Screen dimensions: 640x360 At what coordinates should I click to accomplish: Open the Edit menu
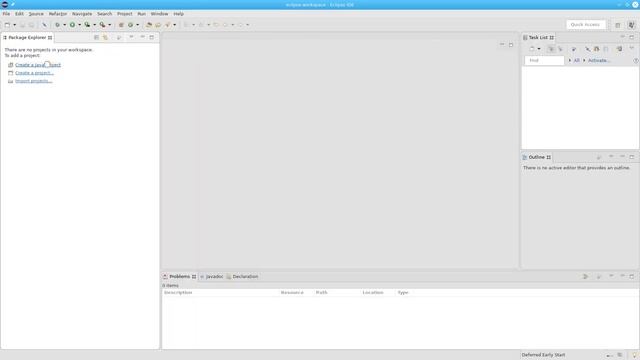(x=19, y=14)
